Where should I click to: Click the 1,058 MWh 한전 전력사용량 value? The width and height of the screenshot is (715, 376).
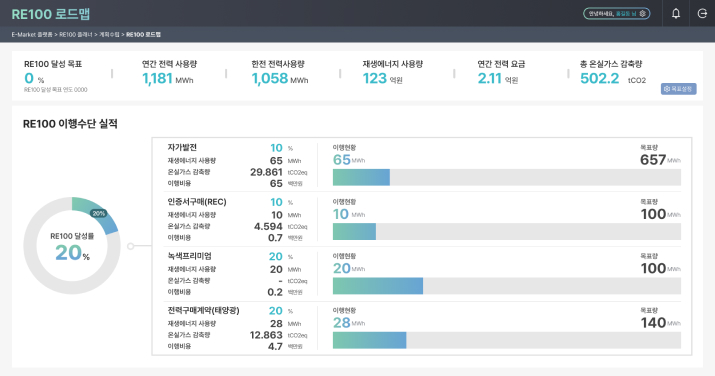[x=280, y=79]
